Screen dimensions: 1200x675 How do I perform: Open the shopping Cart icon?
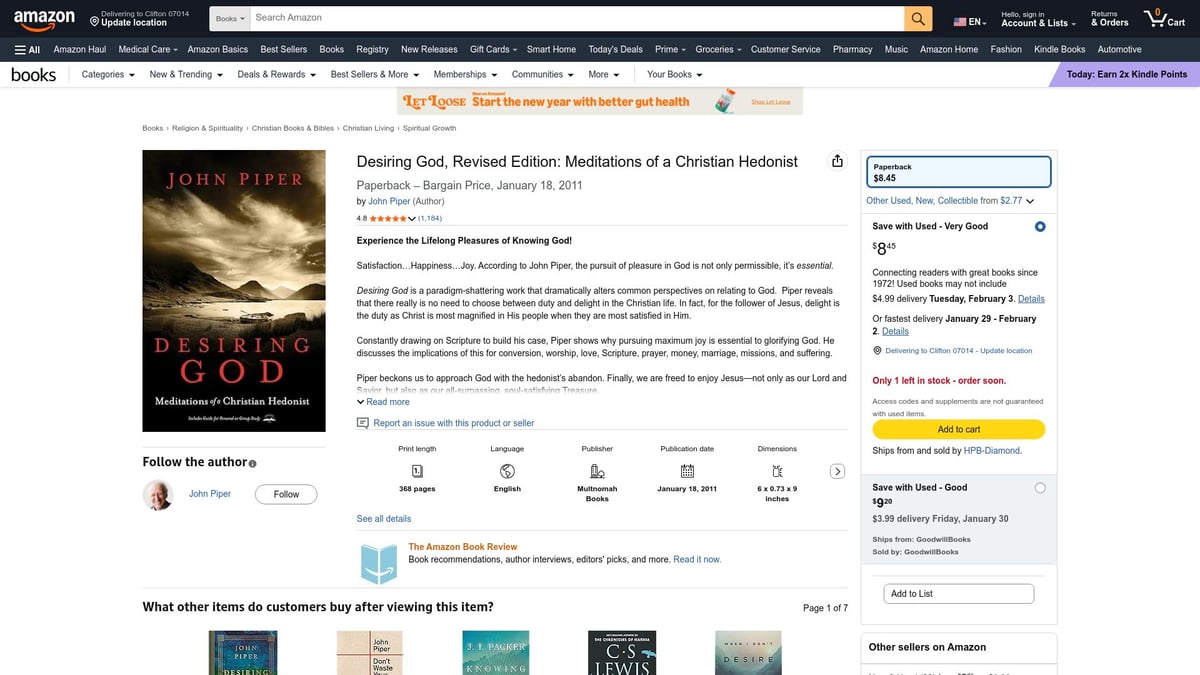(x=1157, y=17)
